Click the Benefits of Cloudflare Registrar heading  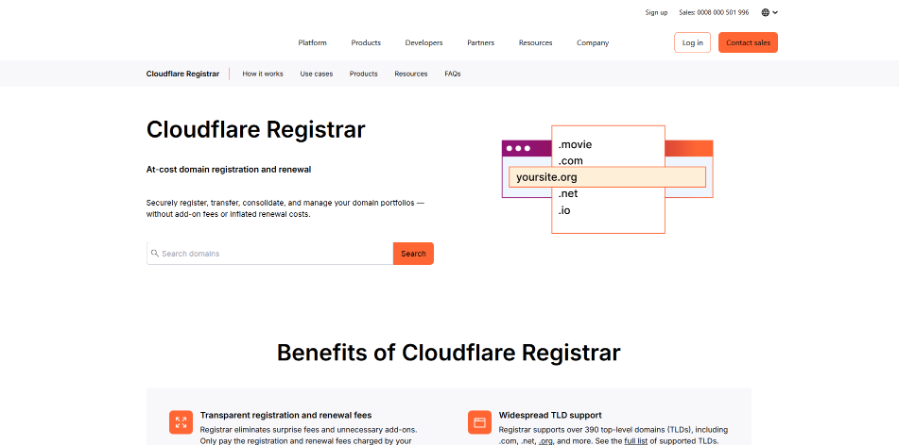[x=448, y=352]
